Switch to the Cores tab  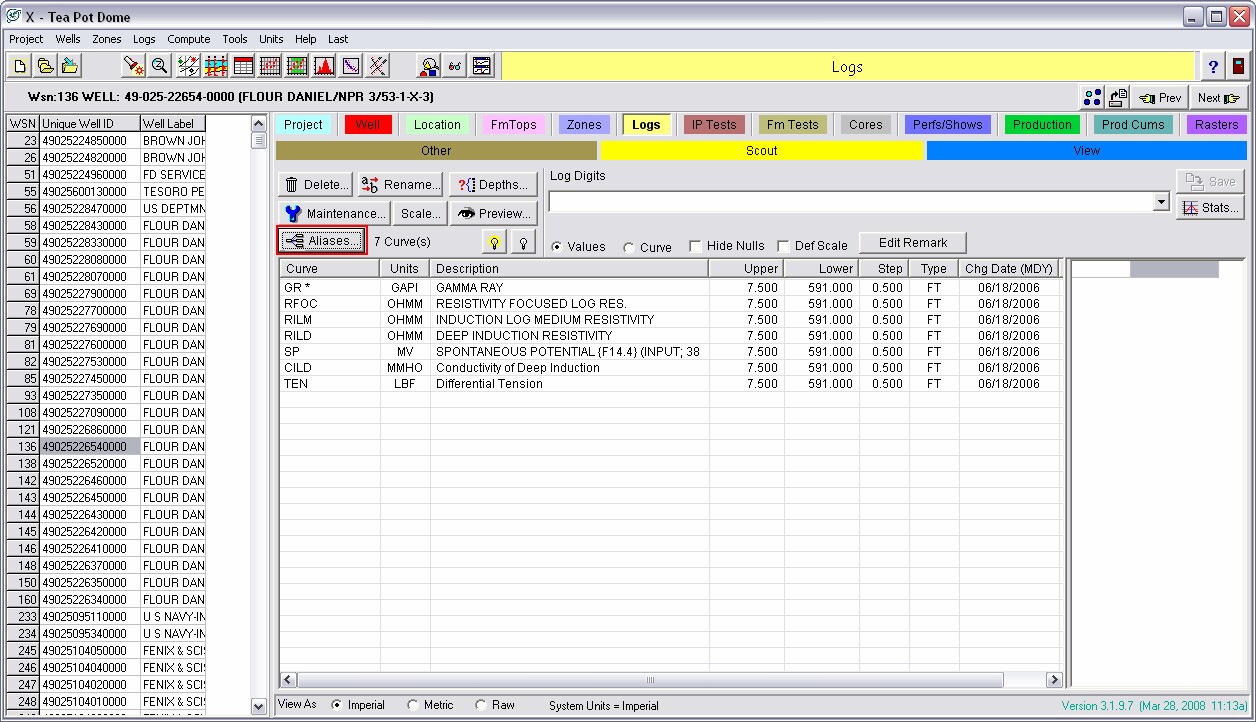pyautogui.click(x=865, y=125)
